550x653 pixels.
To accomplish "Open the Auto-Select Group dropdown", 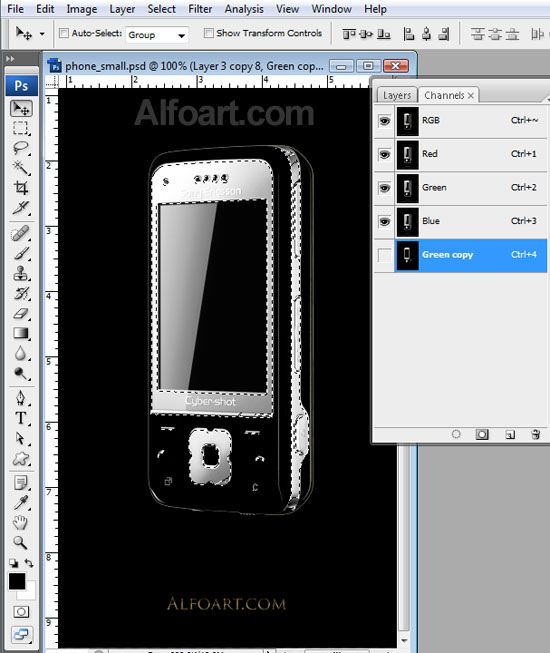I will pos(157,35).
